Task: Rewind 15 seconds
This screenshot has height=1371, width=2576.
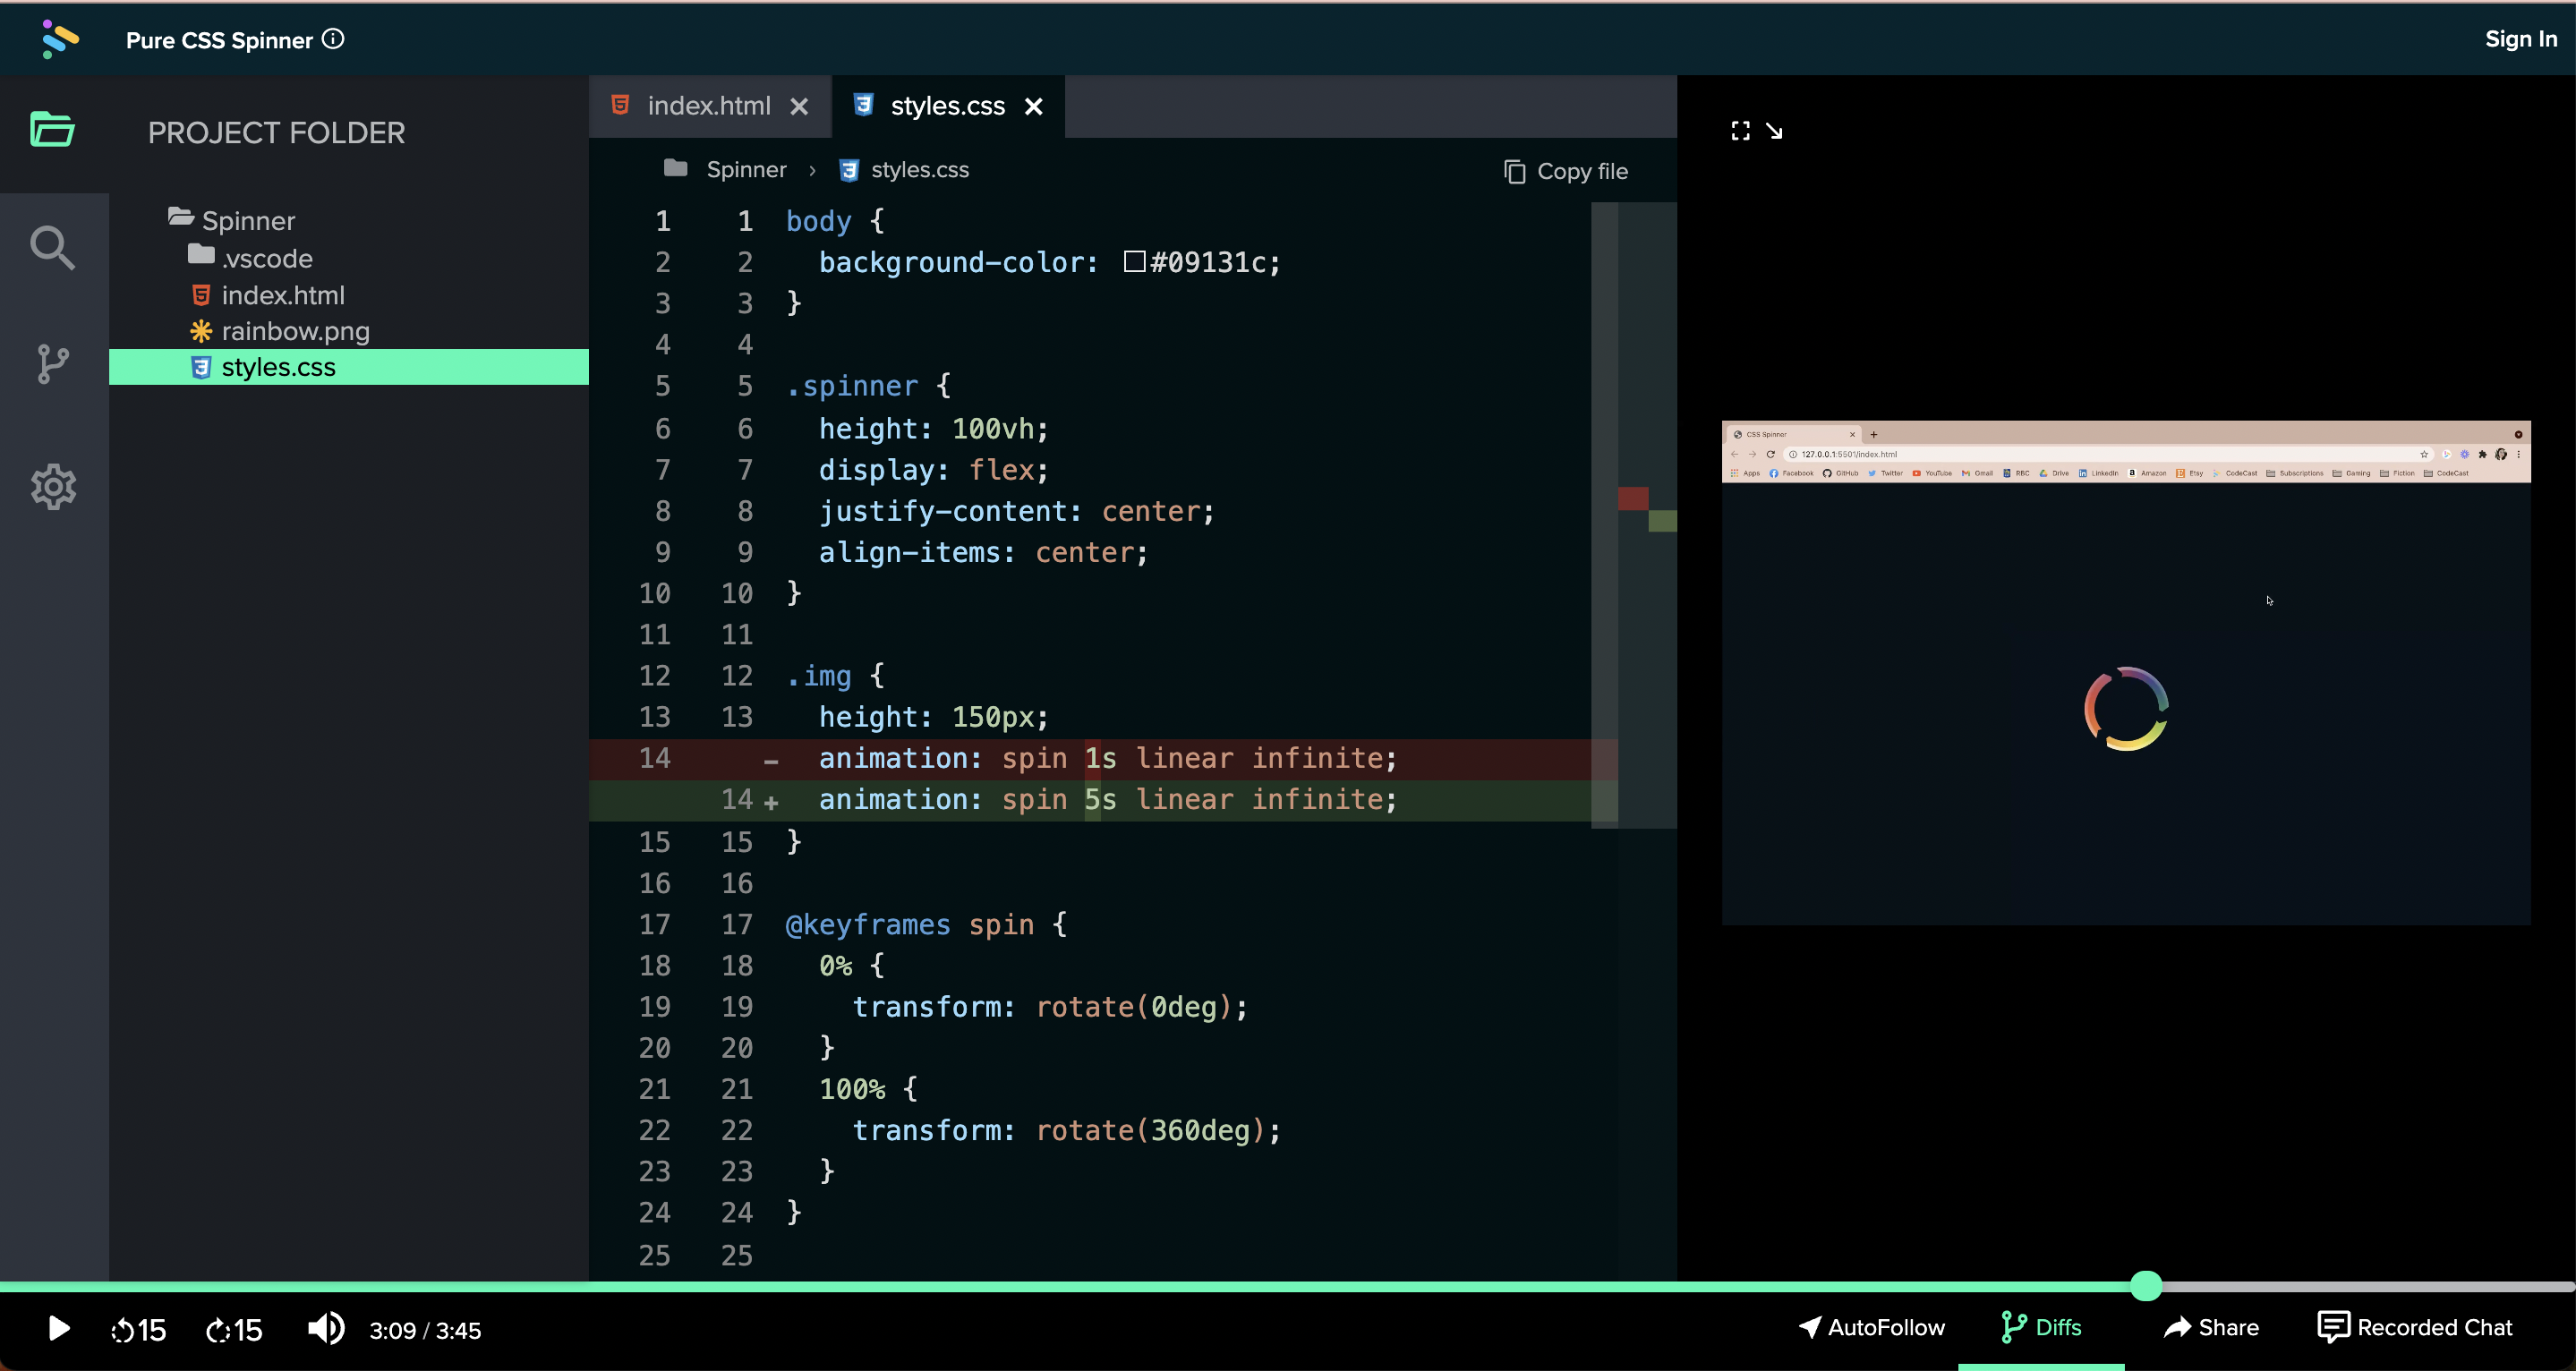Action: point(138,1330)
